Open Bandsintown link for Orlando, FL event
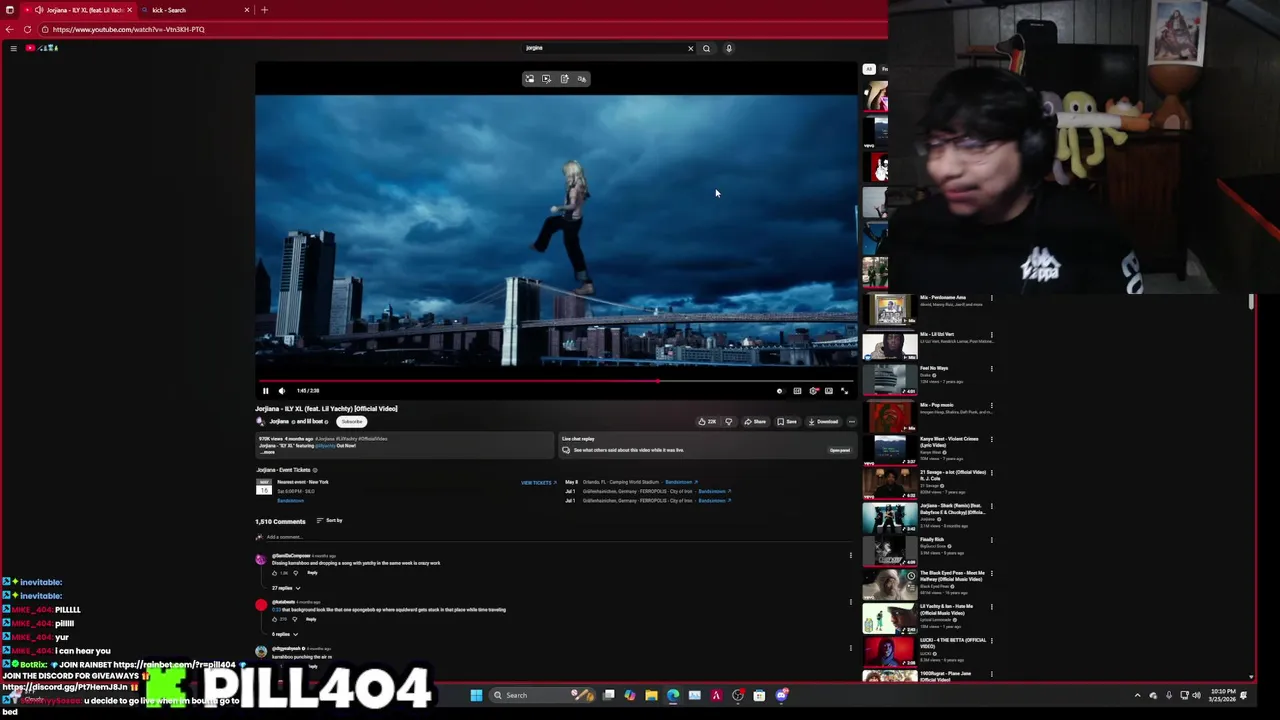The height and width of the screenshot is (720, 1280). (x=681, y=482)
